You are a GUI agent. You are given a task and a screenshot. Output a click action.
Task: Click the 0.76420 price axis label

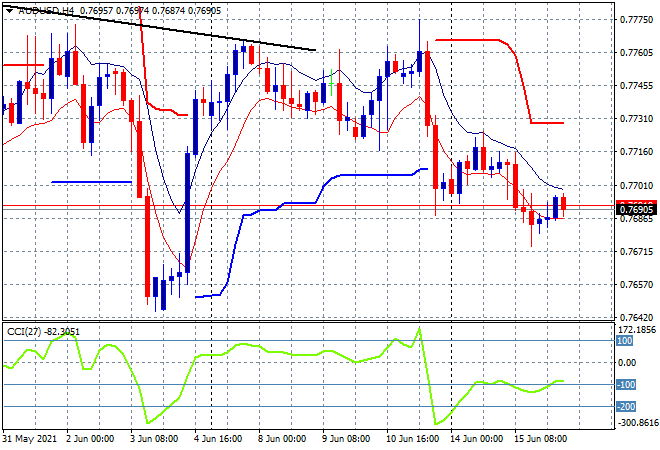(636, 318)
